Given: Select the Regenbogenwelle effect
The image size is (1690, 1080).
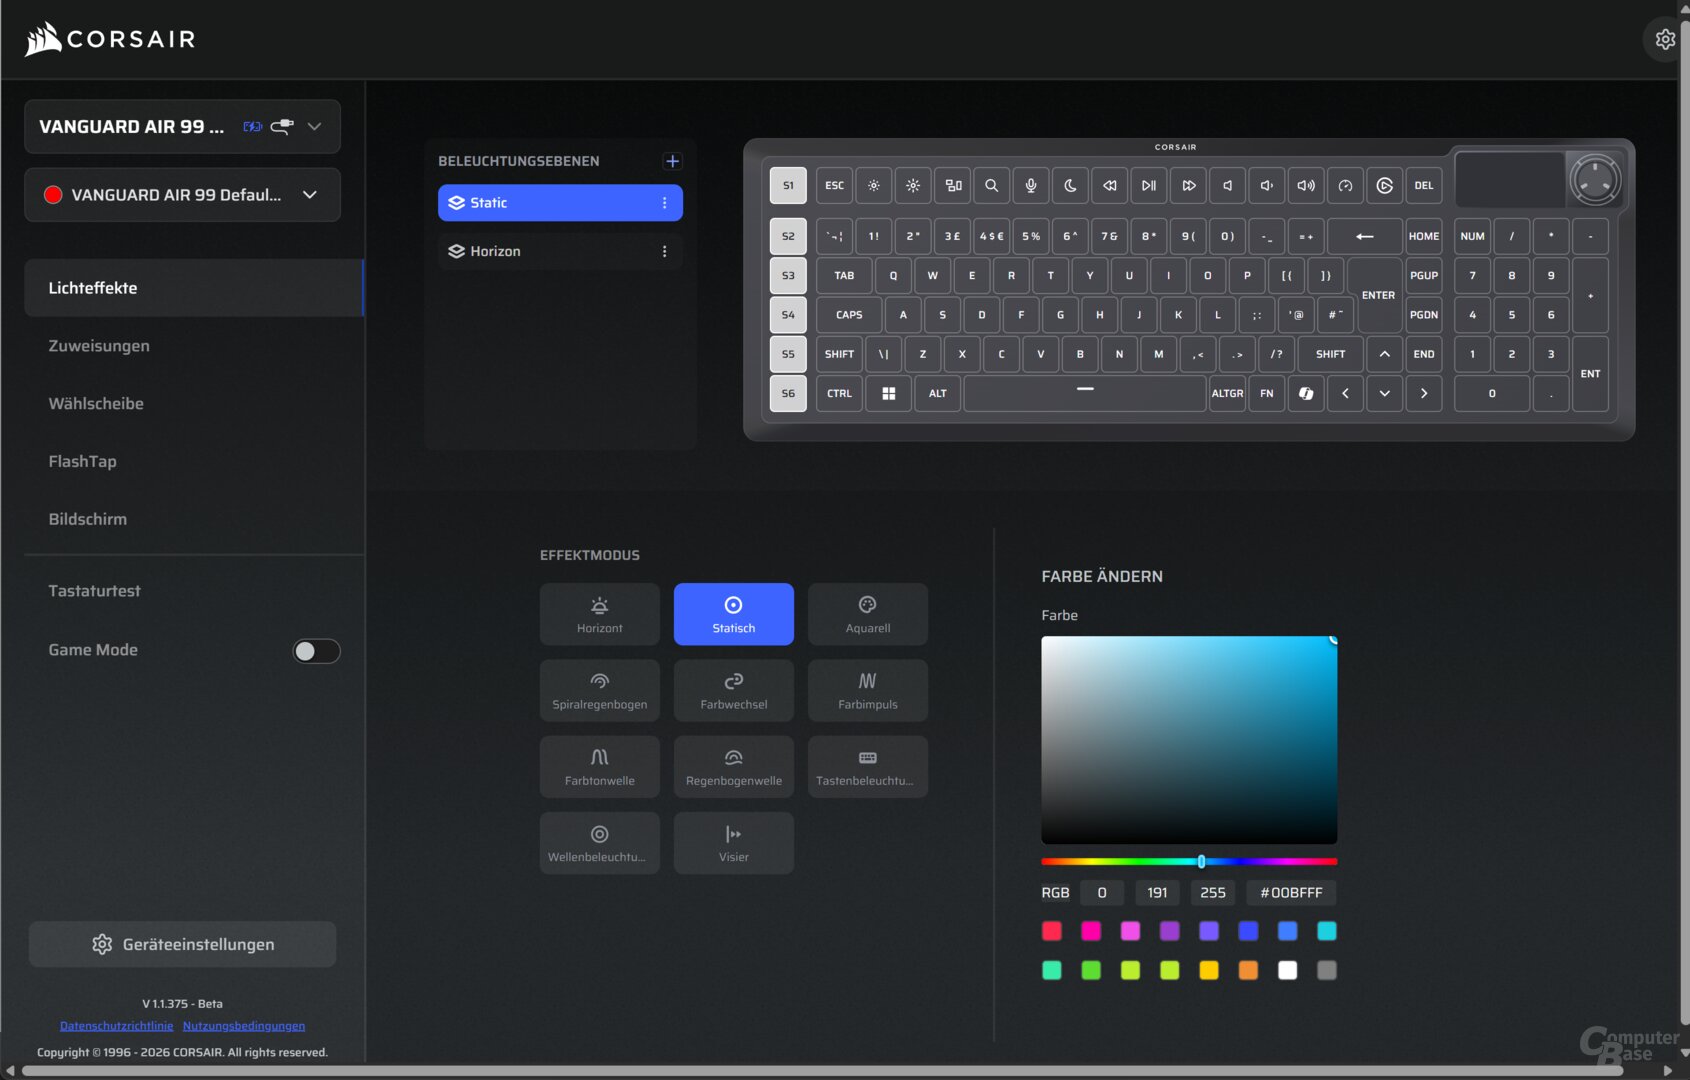Looking at the screenshot, I should click(x=733, y=766).
